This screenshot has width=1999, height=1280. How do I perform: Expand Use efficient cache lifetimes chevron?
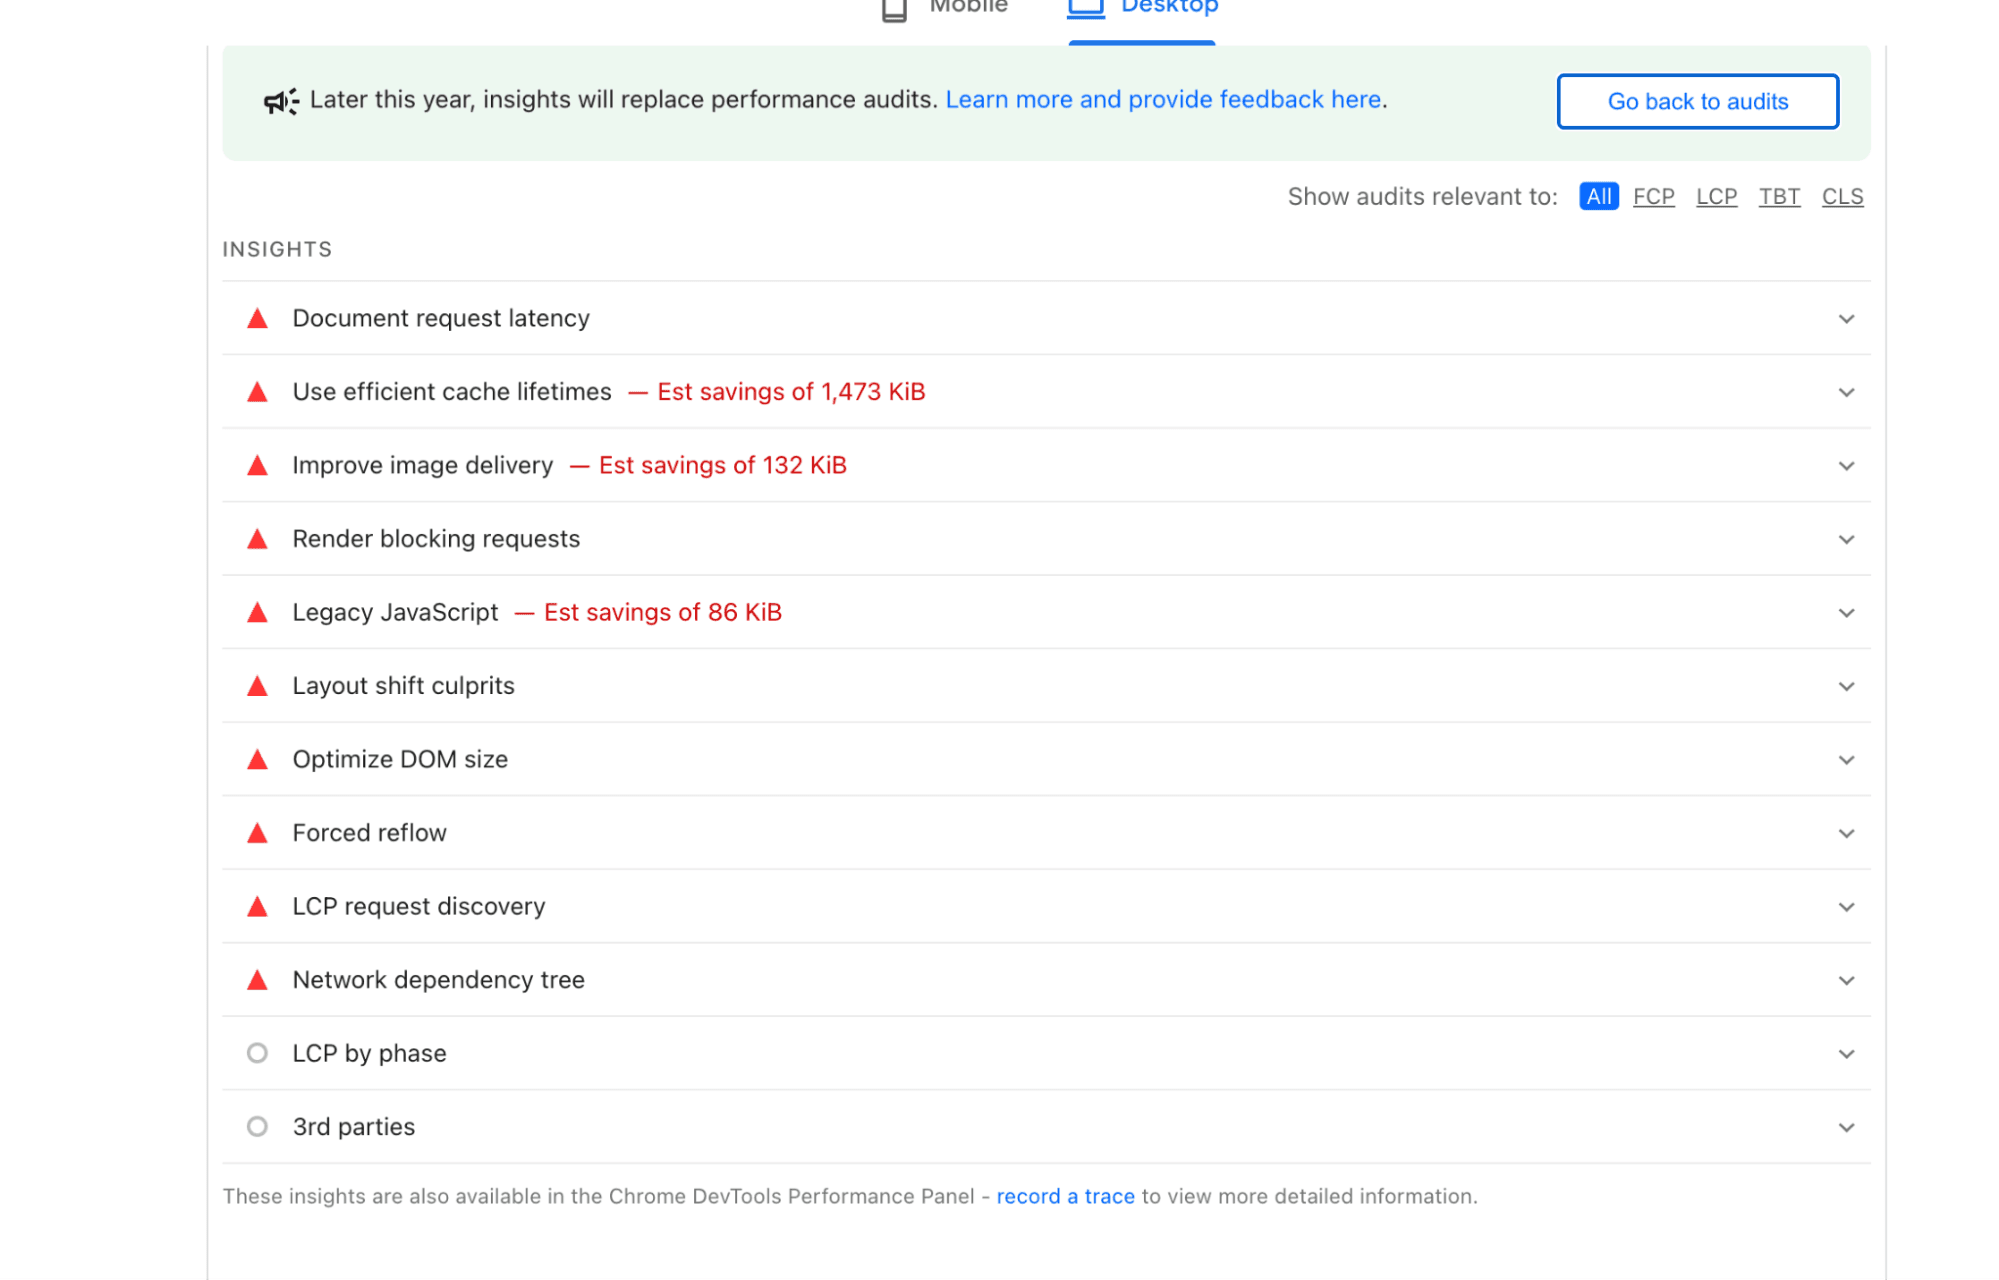point(1846,393)
